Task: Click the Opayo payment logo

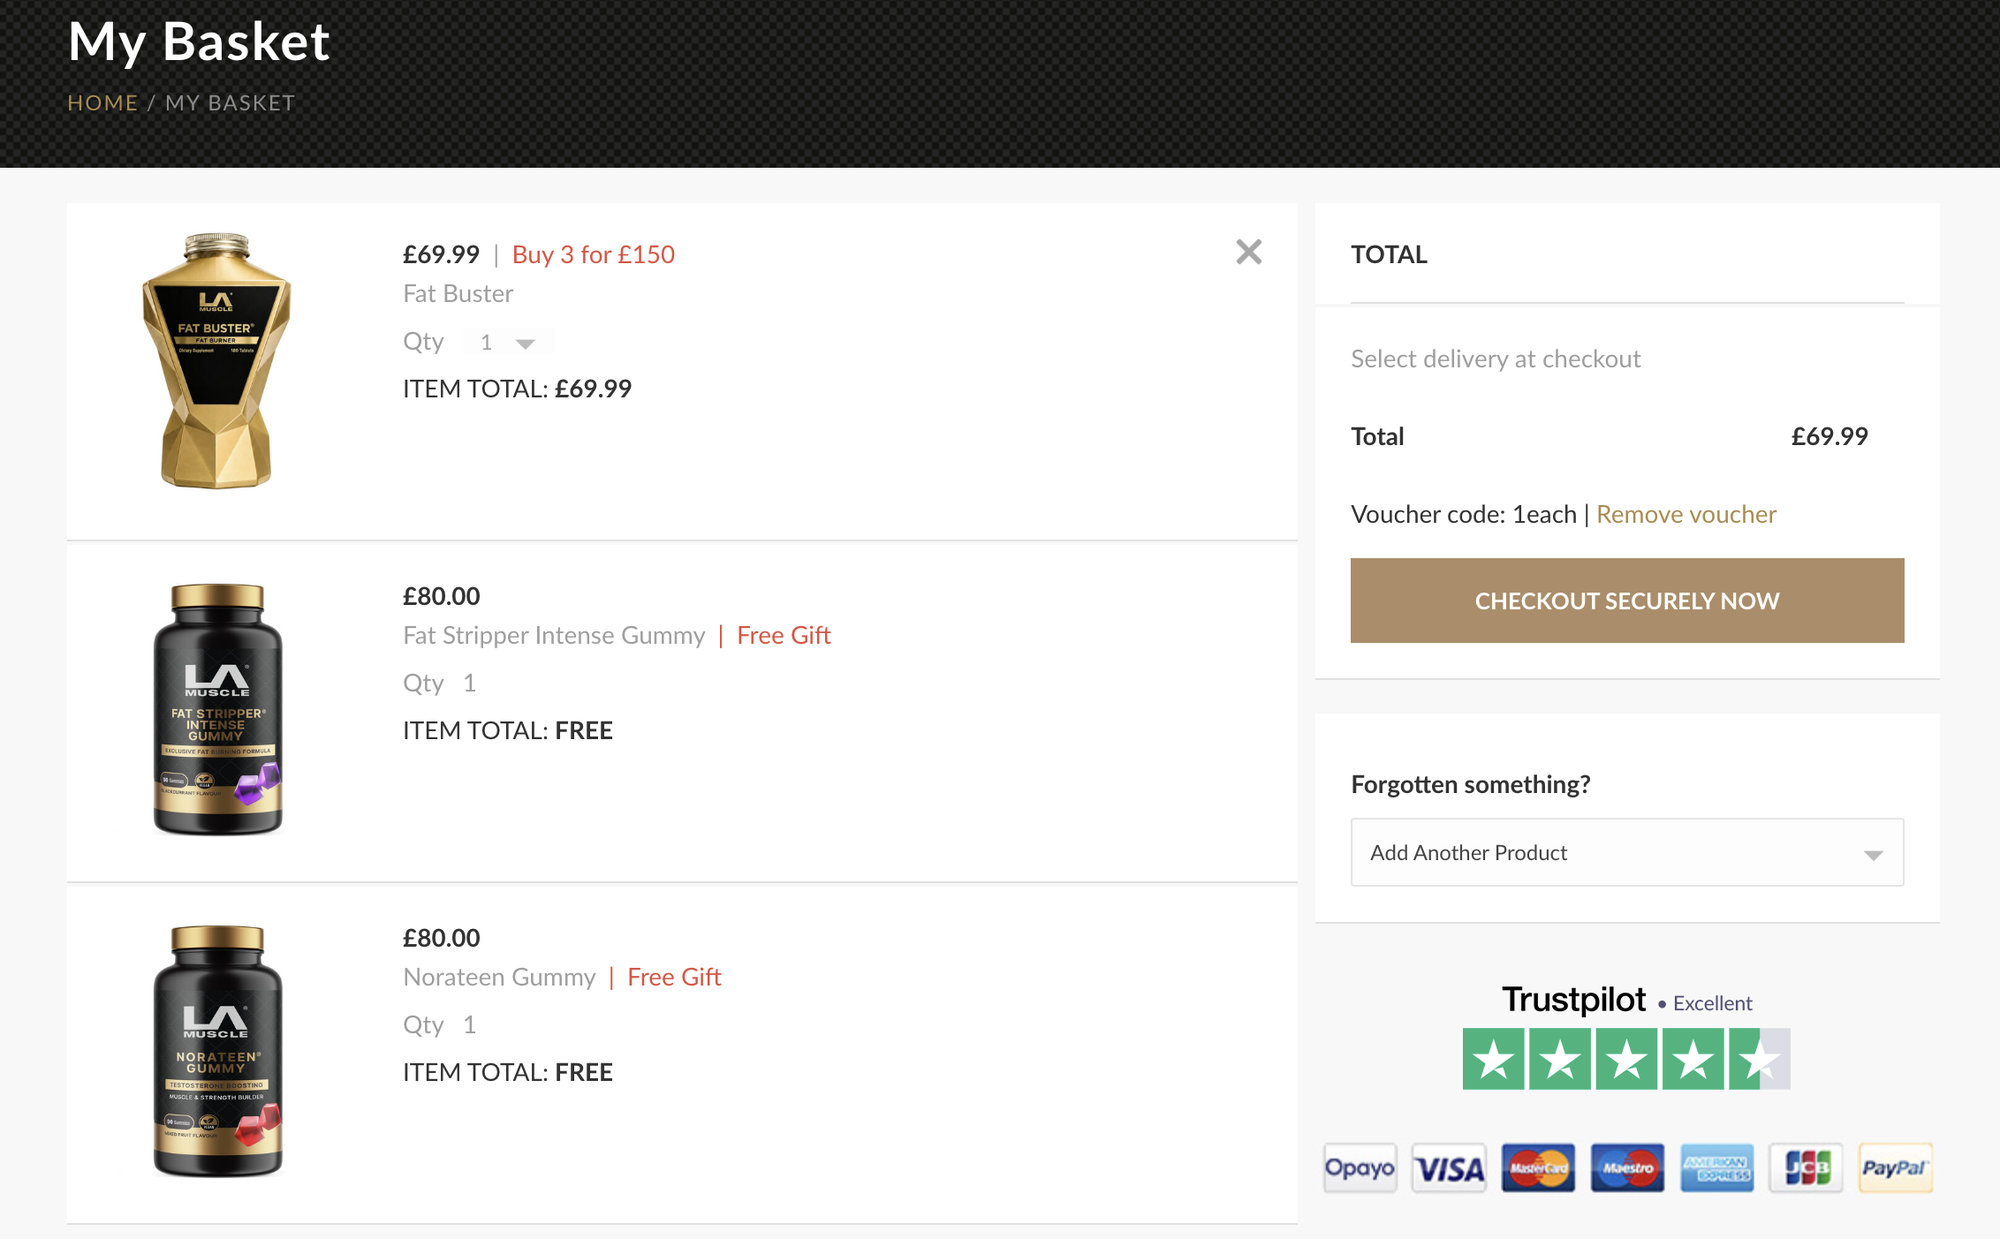Action: 1359,1167
